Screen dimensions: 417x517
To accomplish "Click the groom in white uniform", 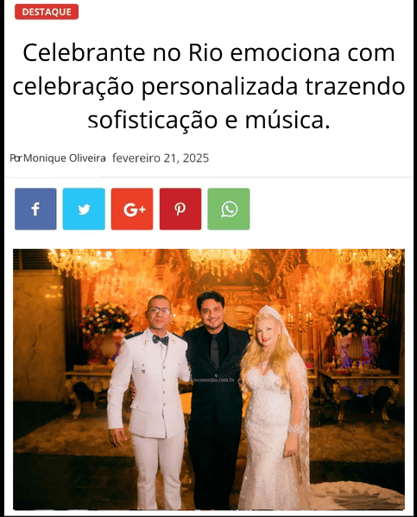I will click(x=150, y=402).
